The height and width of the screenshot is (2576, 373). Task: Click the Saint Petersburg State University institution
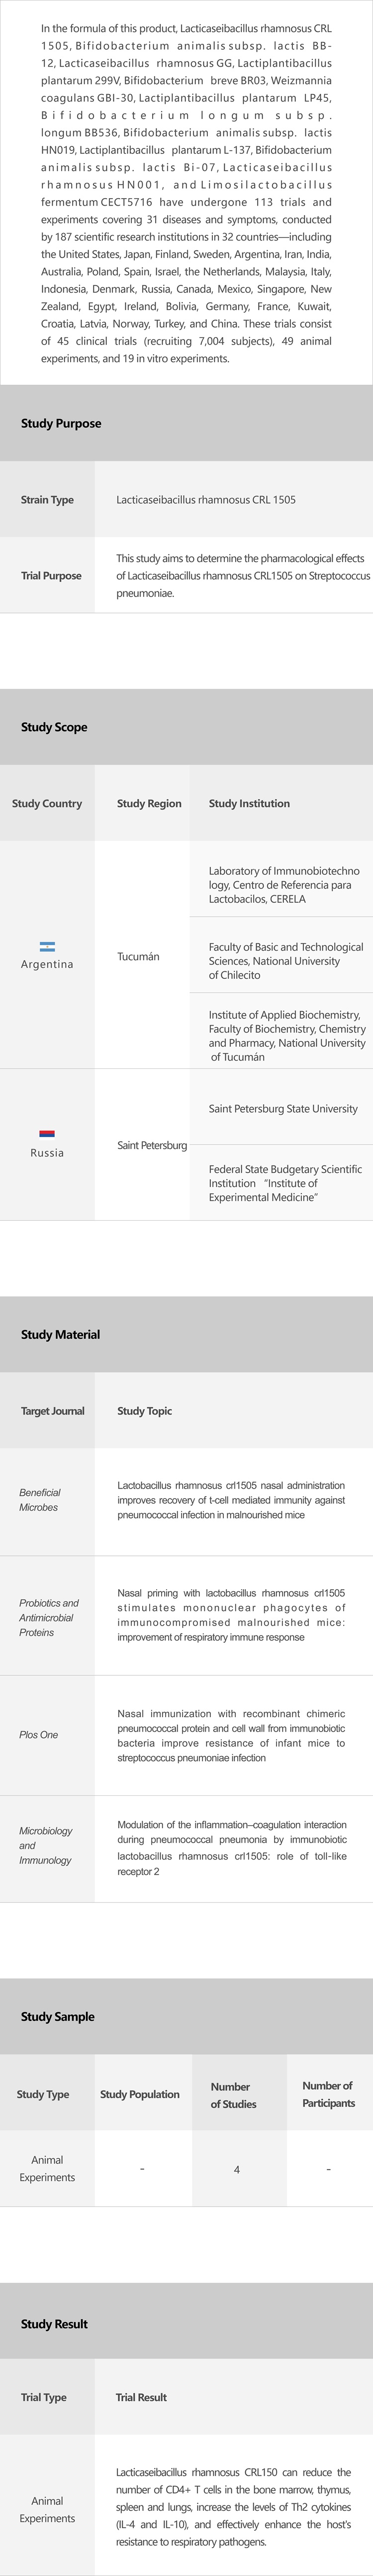click(283, 1108)
